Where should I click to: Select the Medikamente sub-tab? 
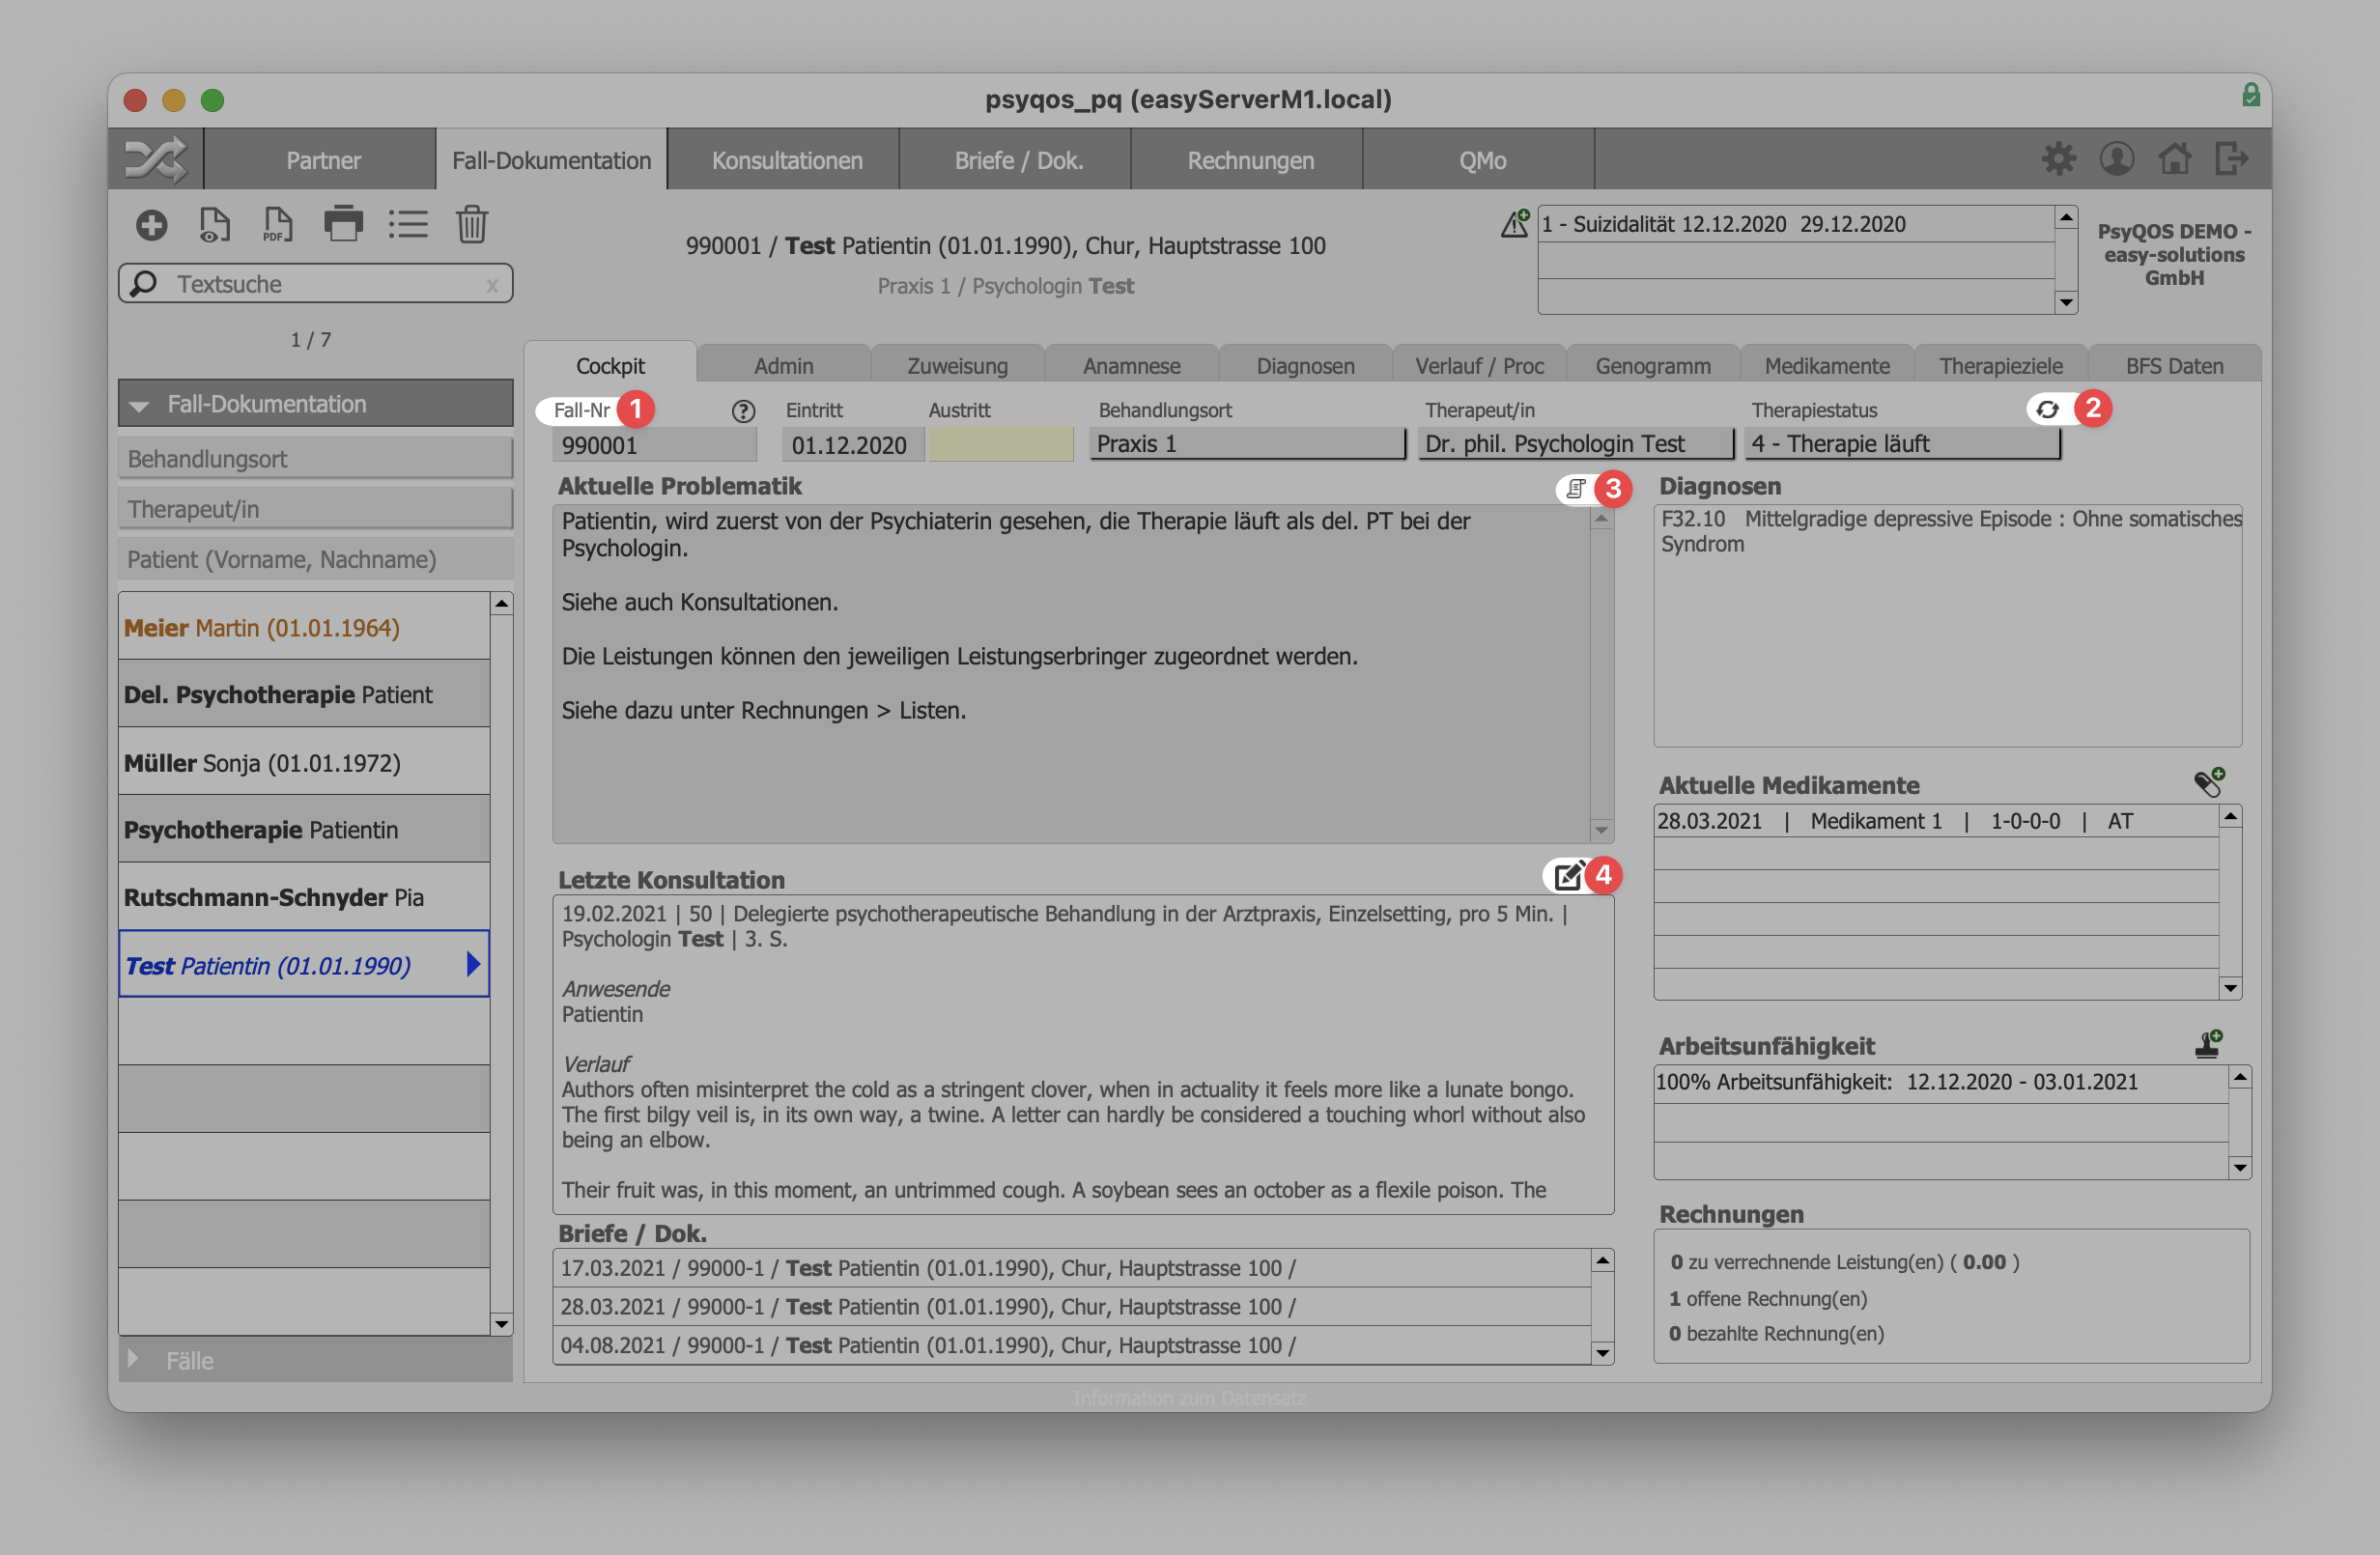[1827, 365]
